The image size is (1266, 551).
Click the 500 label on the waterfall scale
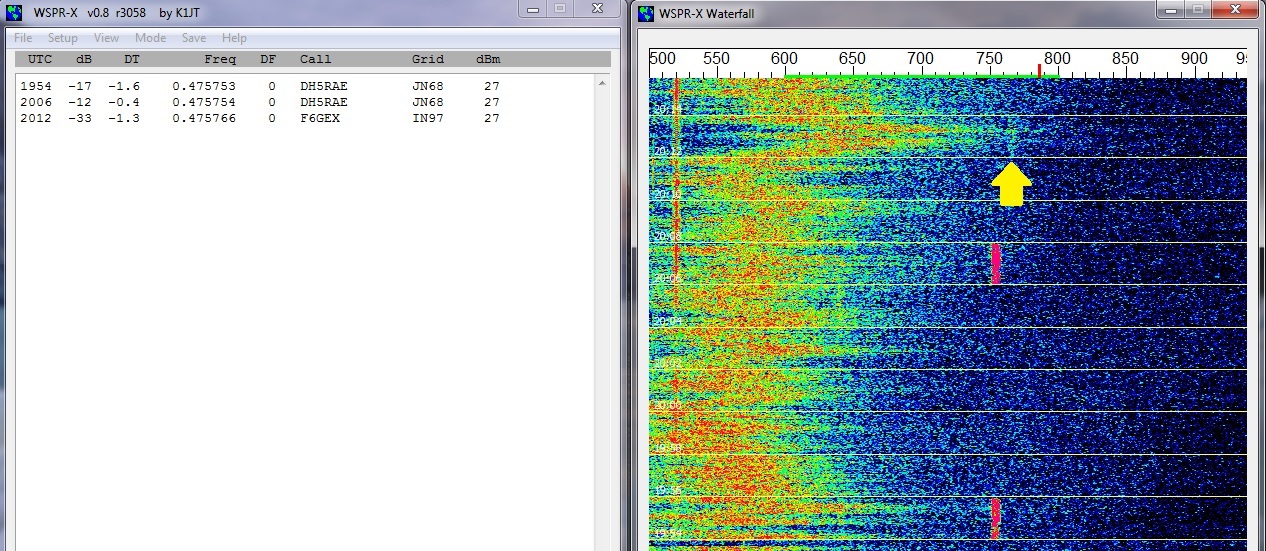tap(663, 58)
